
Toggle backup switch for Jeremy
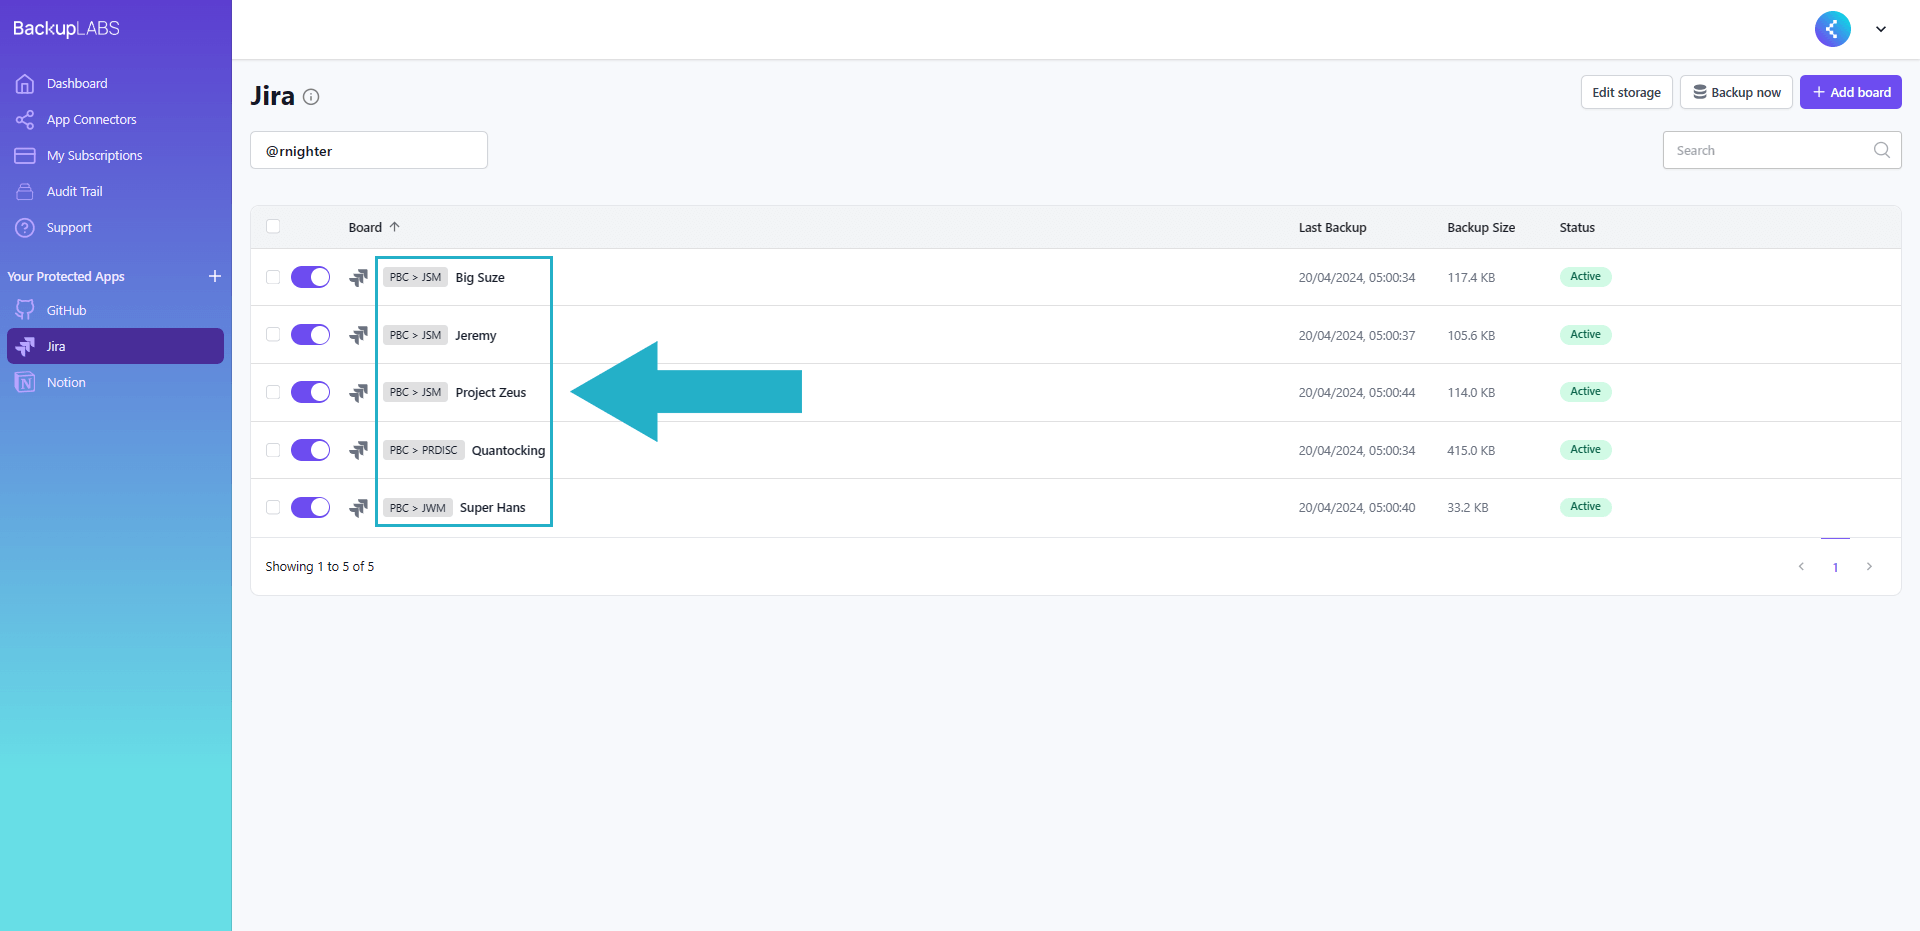tap(310, 334)
